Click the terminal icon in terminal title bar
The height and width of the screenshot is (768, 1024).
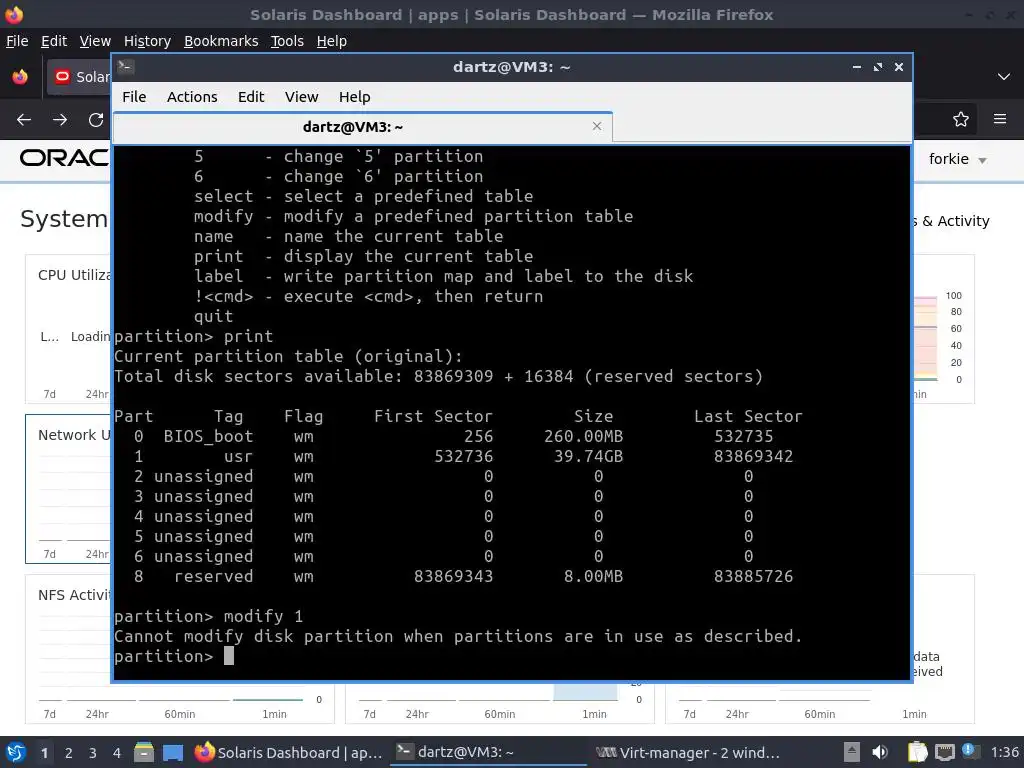coord(125,67)
